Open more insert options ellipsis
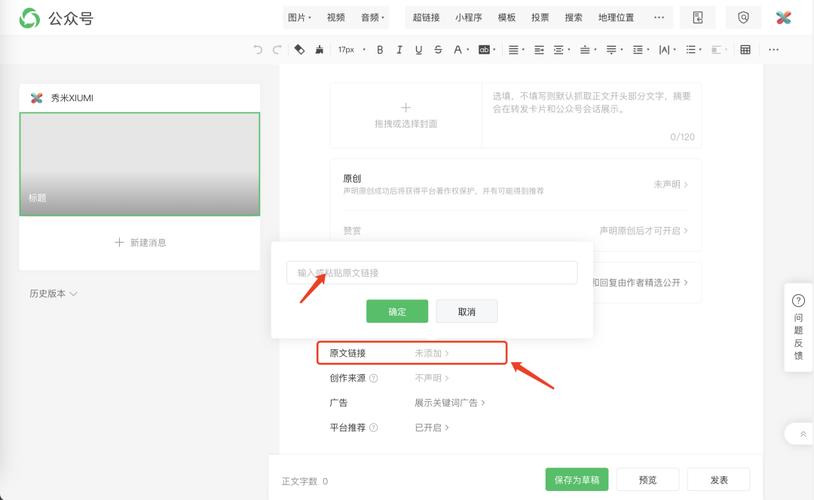Screen dimensions: 814x500 659,18
